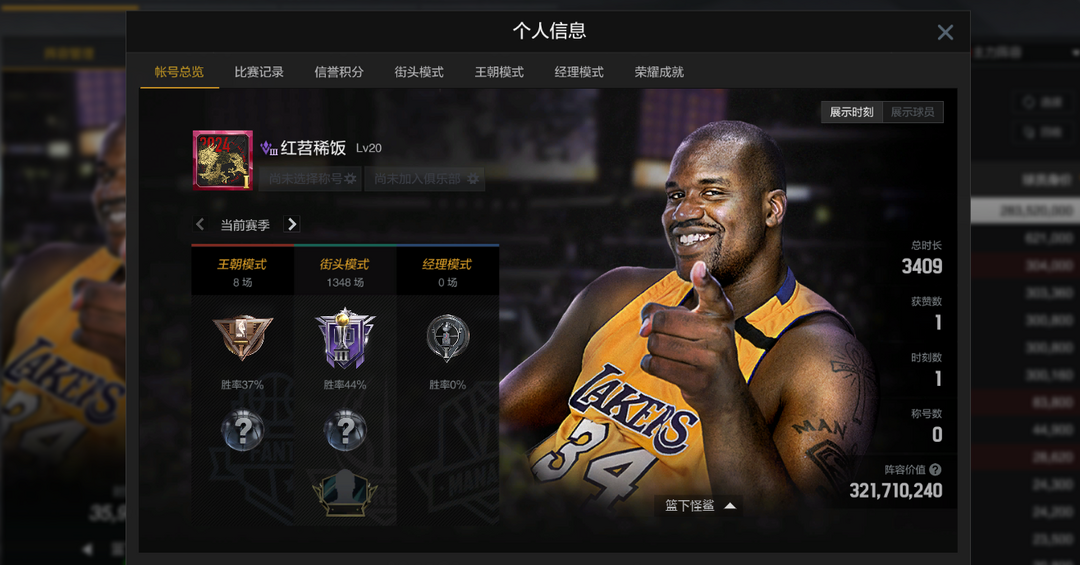This screenshot has height=565, width=1080.
Task: Go to previous season with left arrow
Action: coord(200,225)
